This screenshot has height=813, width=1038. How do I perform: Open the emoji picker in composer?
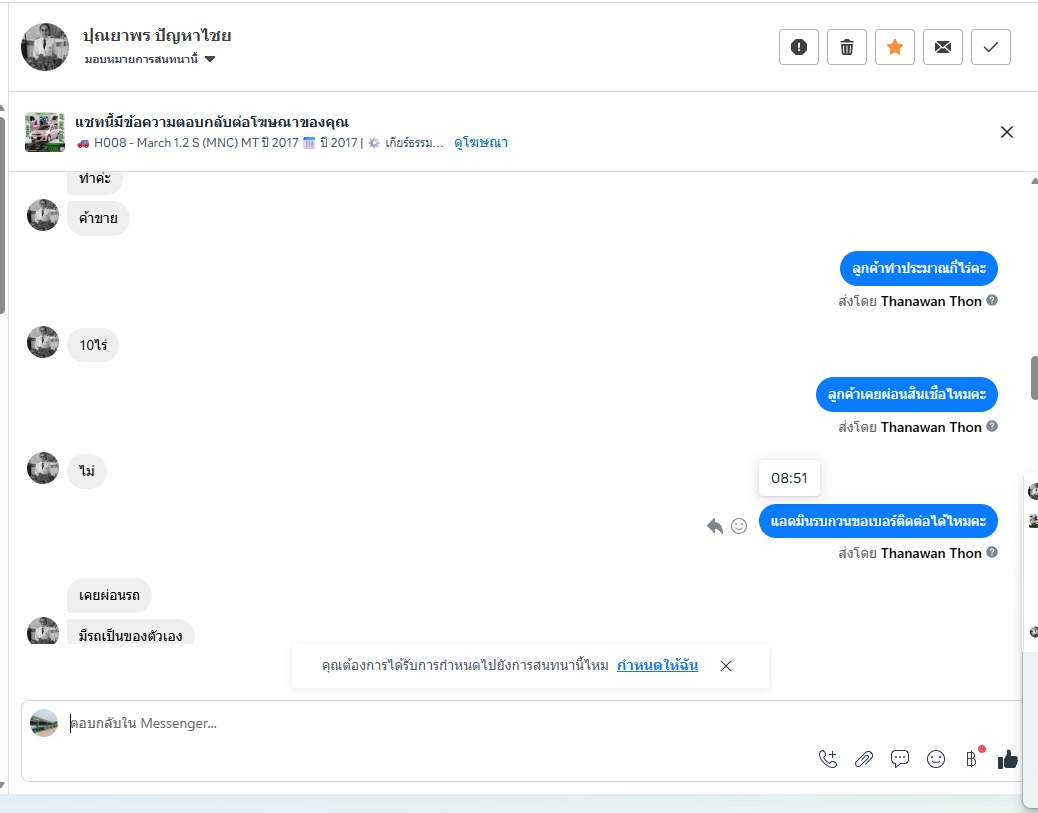(935, 759)
